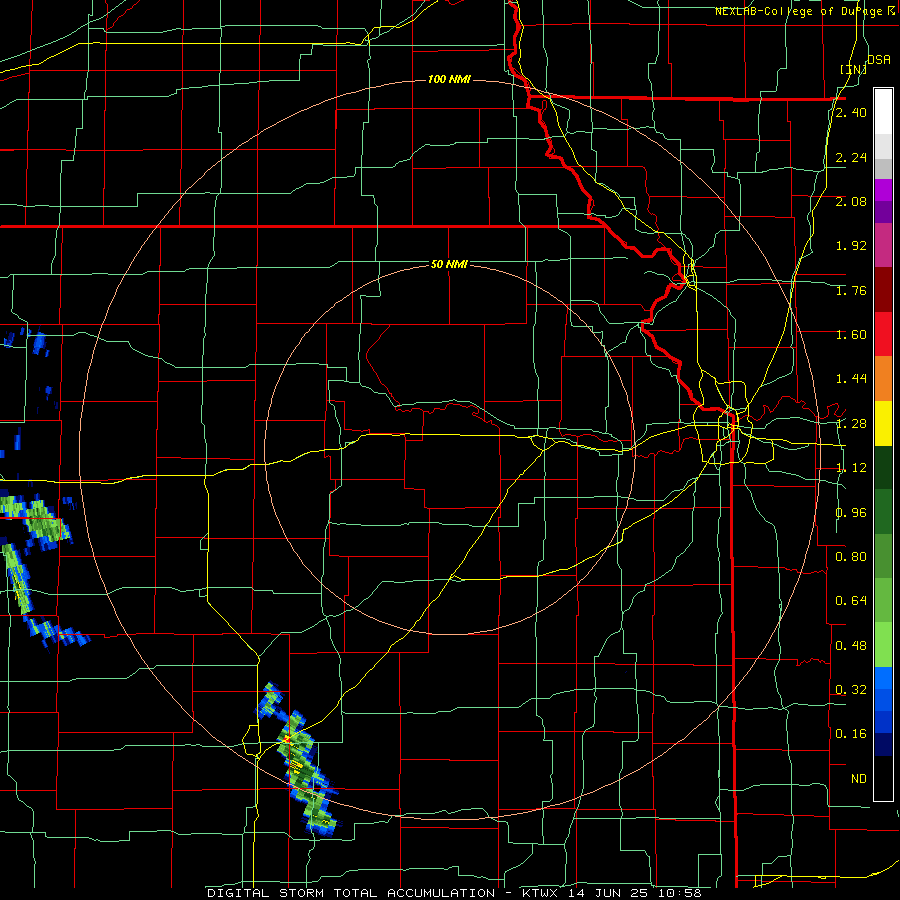Click the "1.76" scale value
Image resolution: width=900 pixels, height=900 pixels.
click(x=851, y=290)
